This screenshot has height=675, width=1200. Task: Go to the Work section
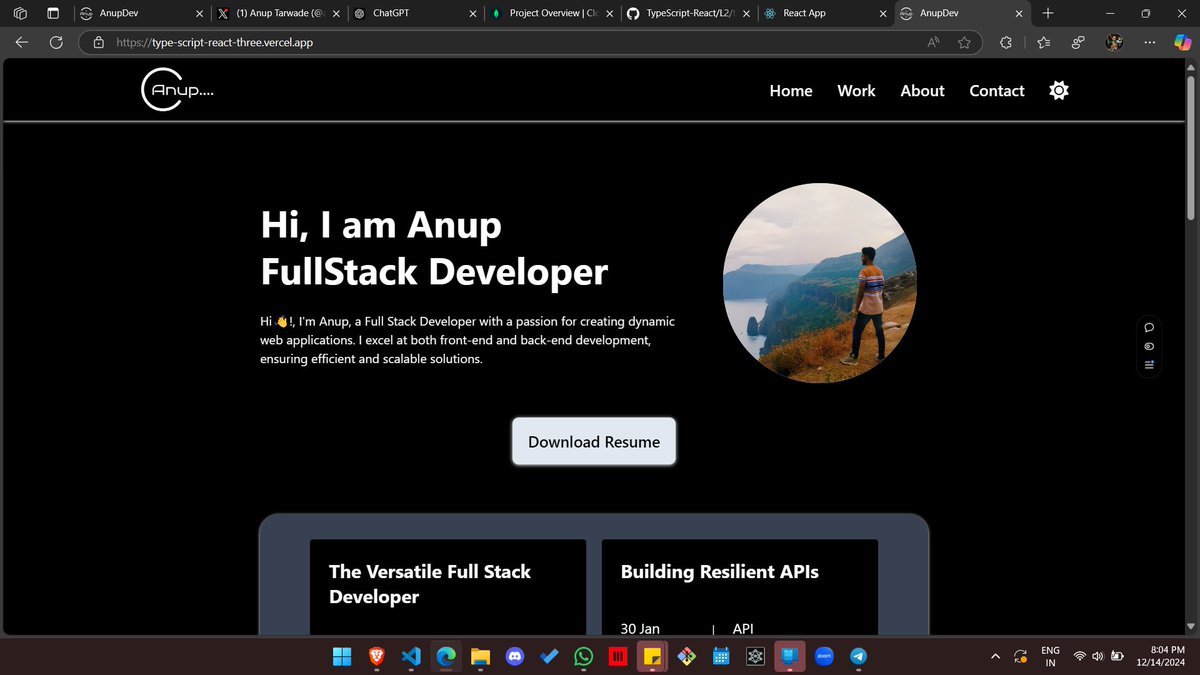point(856,90)
